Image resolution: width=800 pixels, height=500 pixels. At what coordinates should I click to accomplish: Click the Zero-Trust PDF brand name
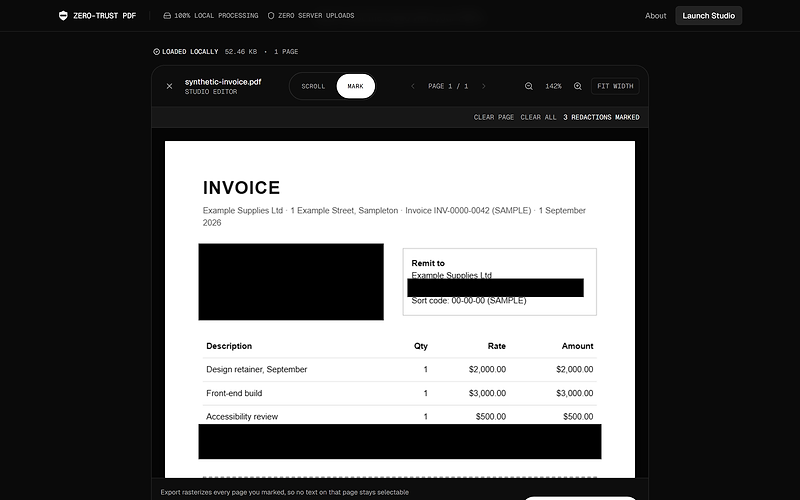click(x=105, y=16)
